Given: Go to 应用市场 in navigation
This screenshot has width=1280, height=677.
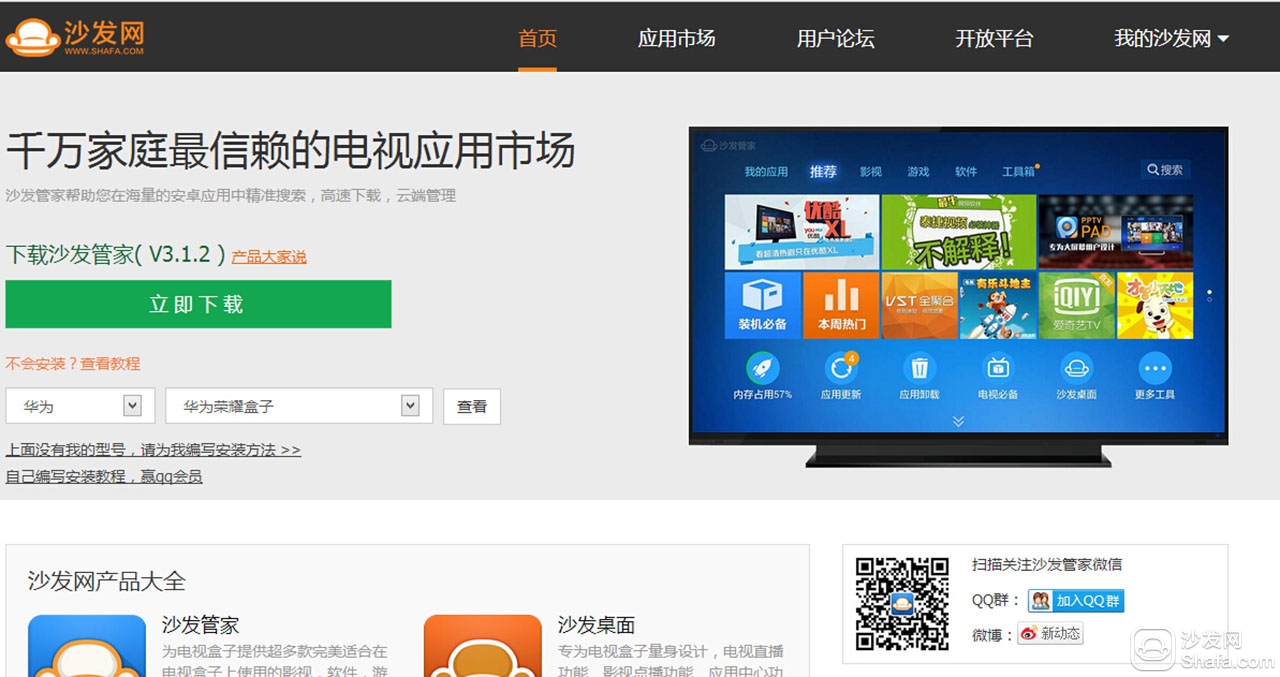Looking at the screenshot, I should pos(677,38).
